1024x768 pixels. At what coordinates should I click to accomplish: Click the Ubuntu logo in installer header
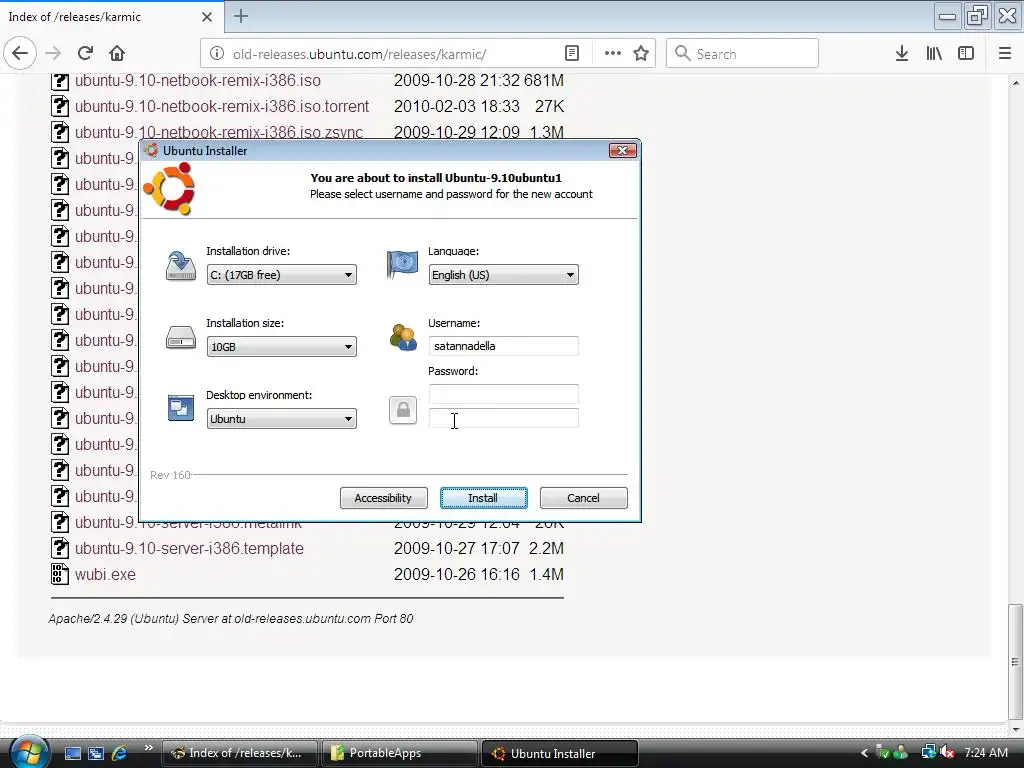pyautogui.click(x=170, y=188)
